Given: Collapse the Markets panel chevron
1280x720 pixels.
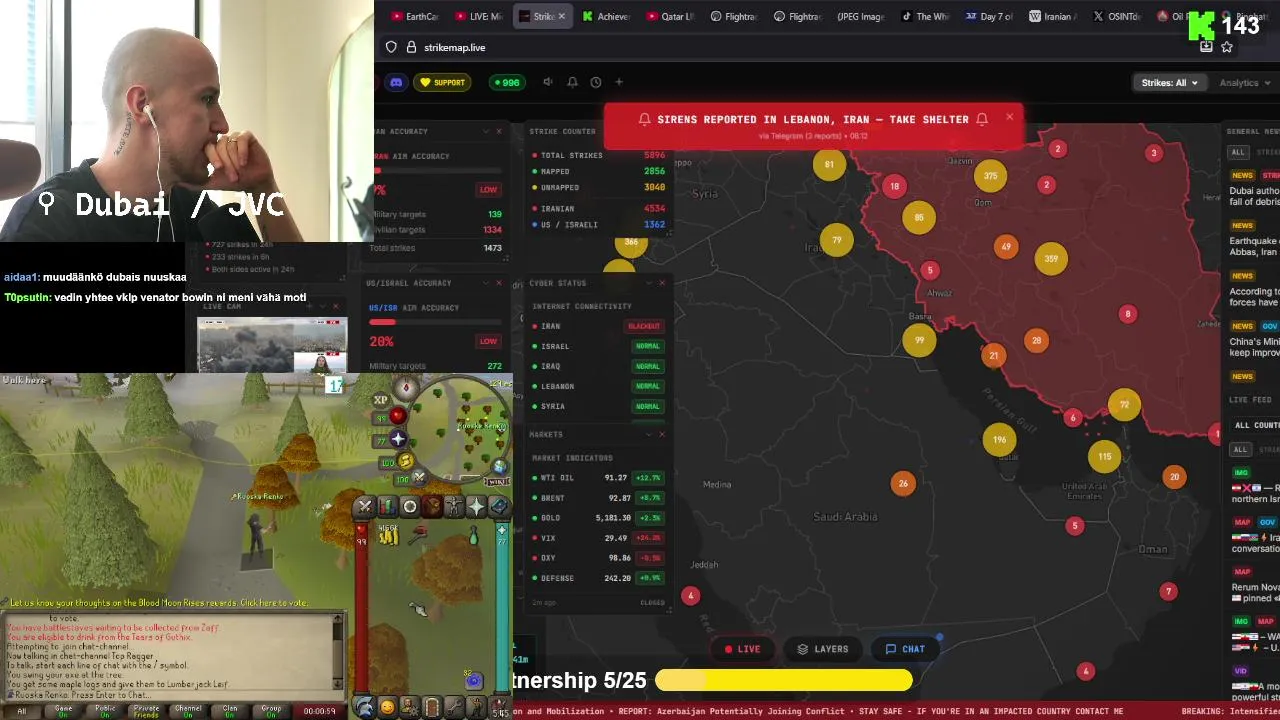Looking at the screenshot, I should point(647,434).
